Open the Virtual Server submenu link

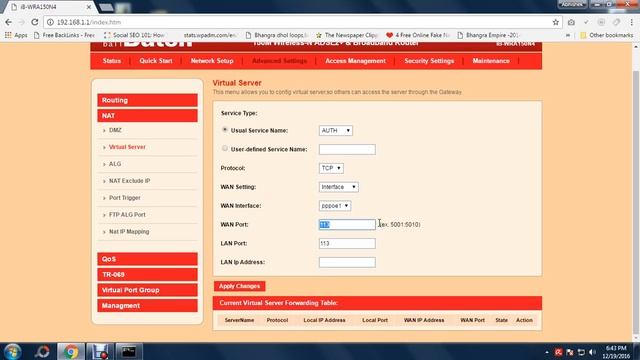click(x=127, y=147)
